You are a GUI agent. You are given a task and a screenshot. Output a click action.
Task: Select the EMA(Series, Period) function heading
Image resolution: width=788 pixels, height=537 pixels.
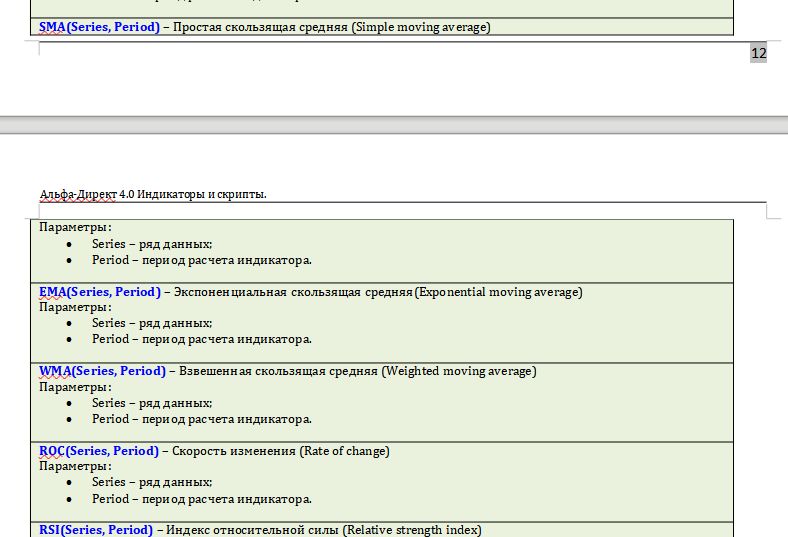(99, 292)
